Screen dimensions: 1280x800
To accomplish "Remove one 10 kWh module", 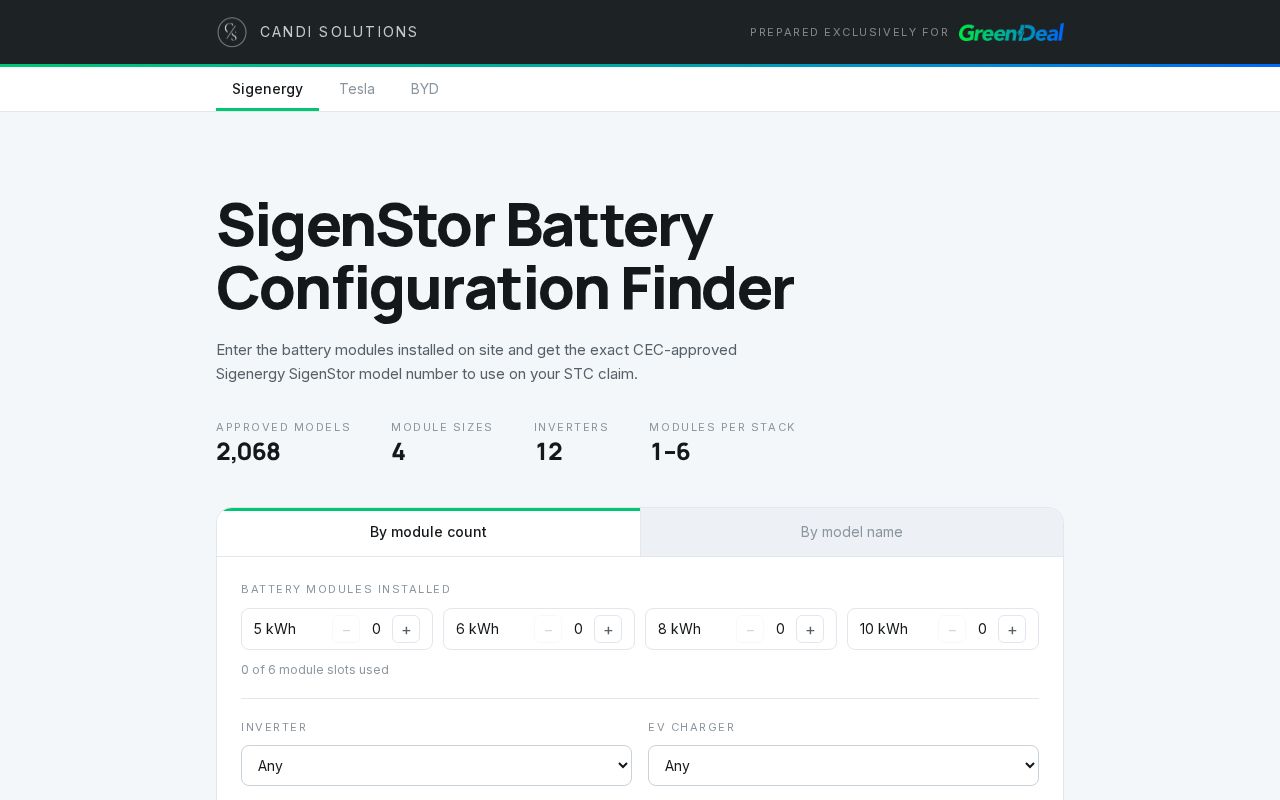I will (952, 629).
